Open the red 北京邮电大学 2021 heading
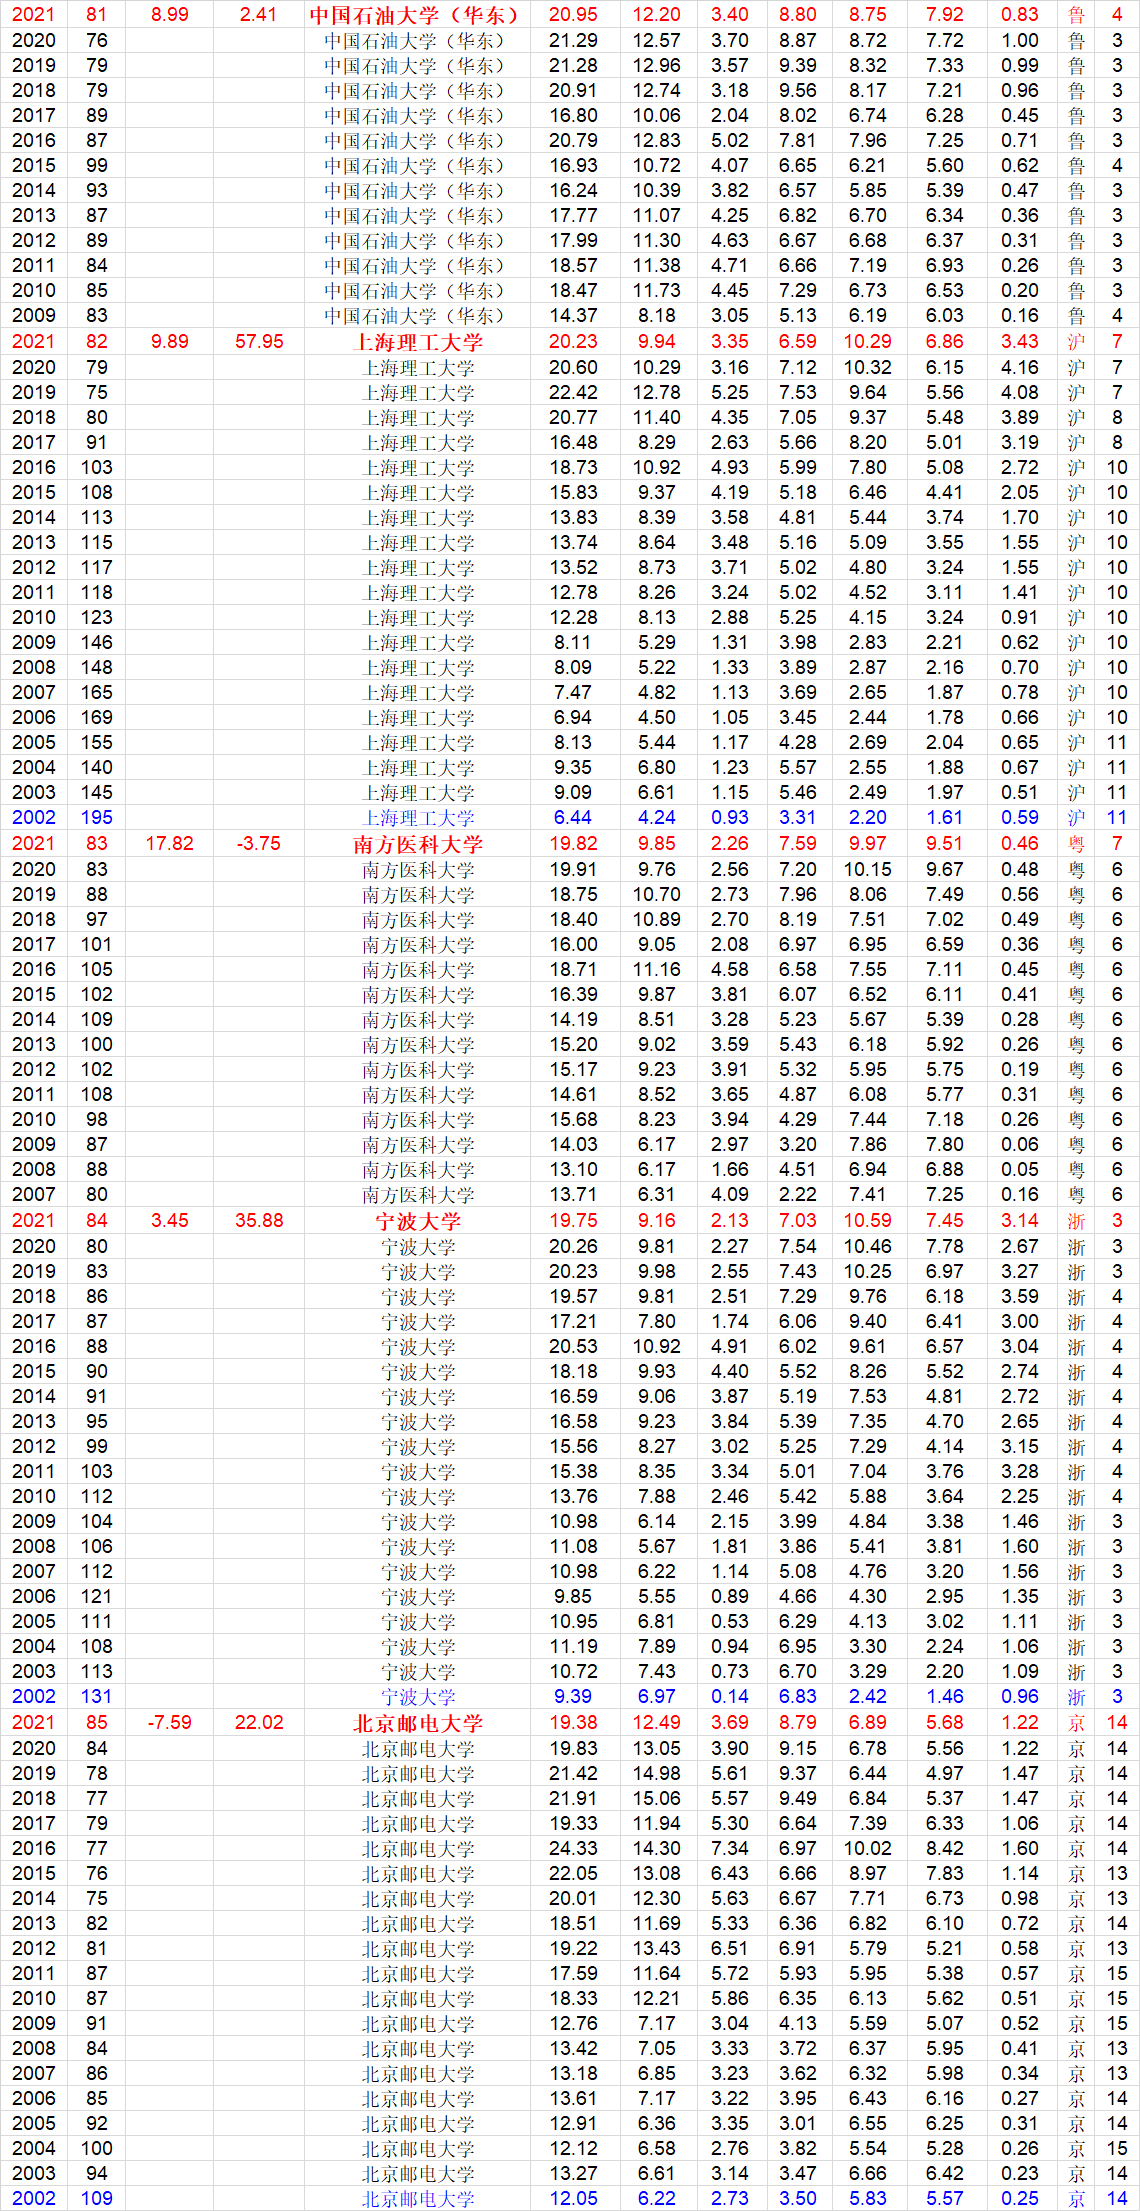The height and width of the screenshot is (2211, 1140). coord(417,1723)
